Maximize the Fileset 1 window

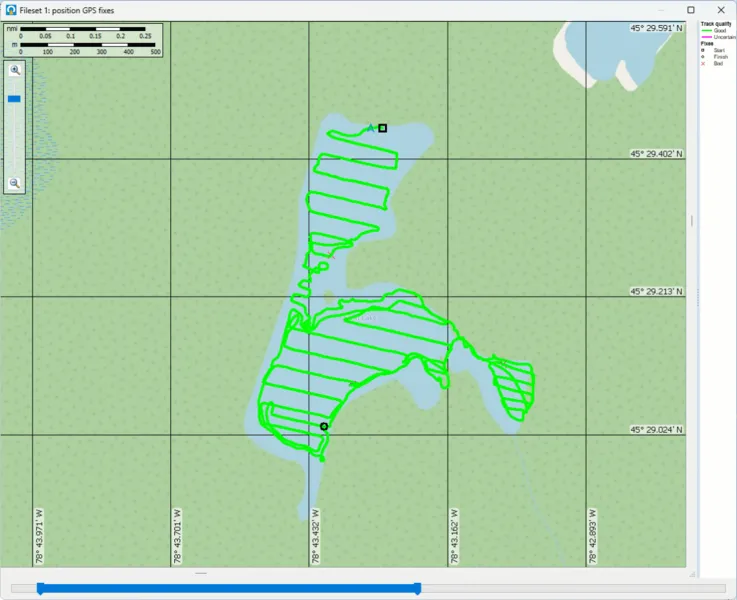tap(691, 9)
